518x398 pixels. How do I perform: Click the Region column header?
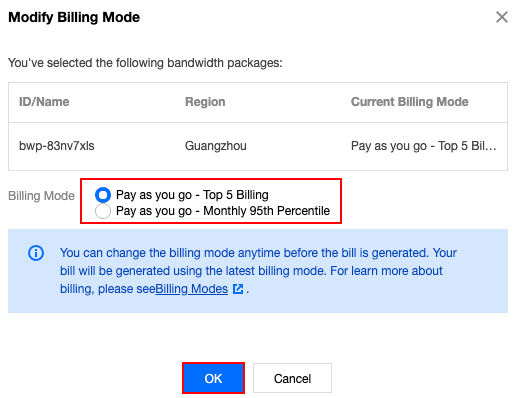coord(205,102)
